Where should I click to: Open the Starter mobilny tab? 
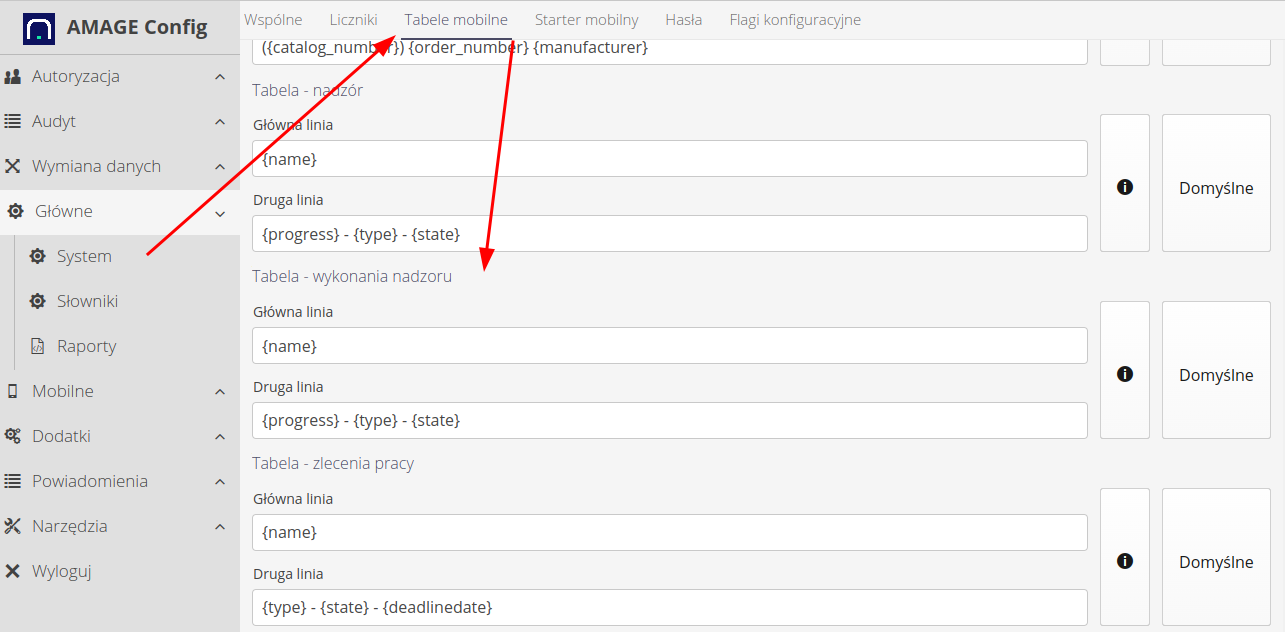tap(586, 20)
